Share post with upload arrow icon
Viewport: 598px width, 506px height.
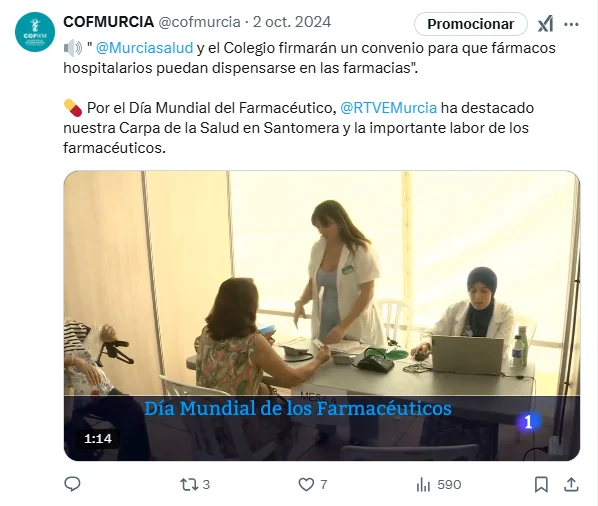571,485
